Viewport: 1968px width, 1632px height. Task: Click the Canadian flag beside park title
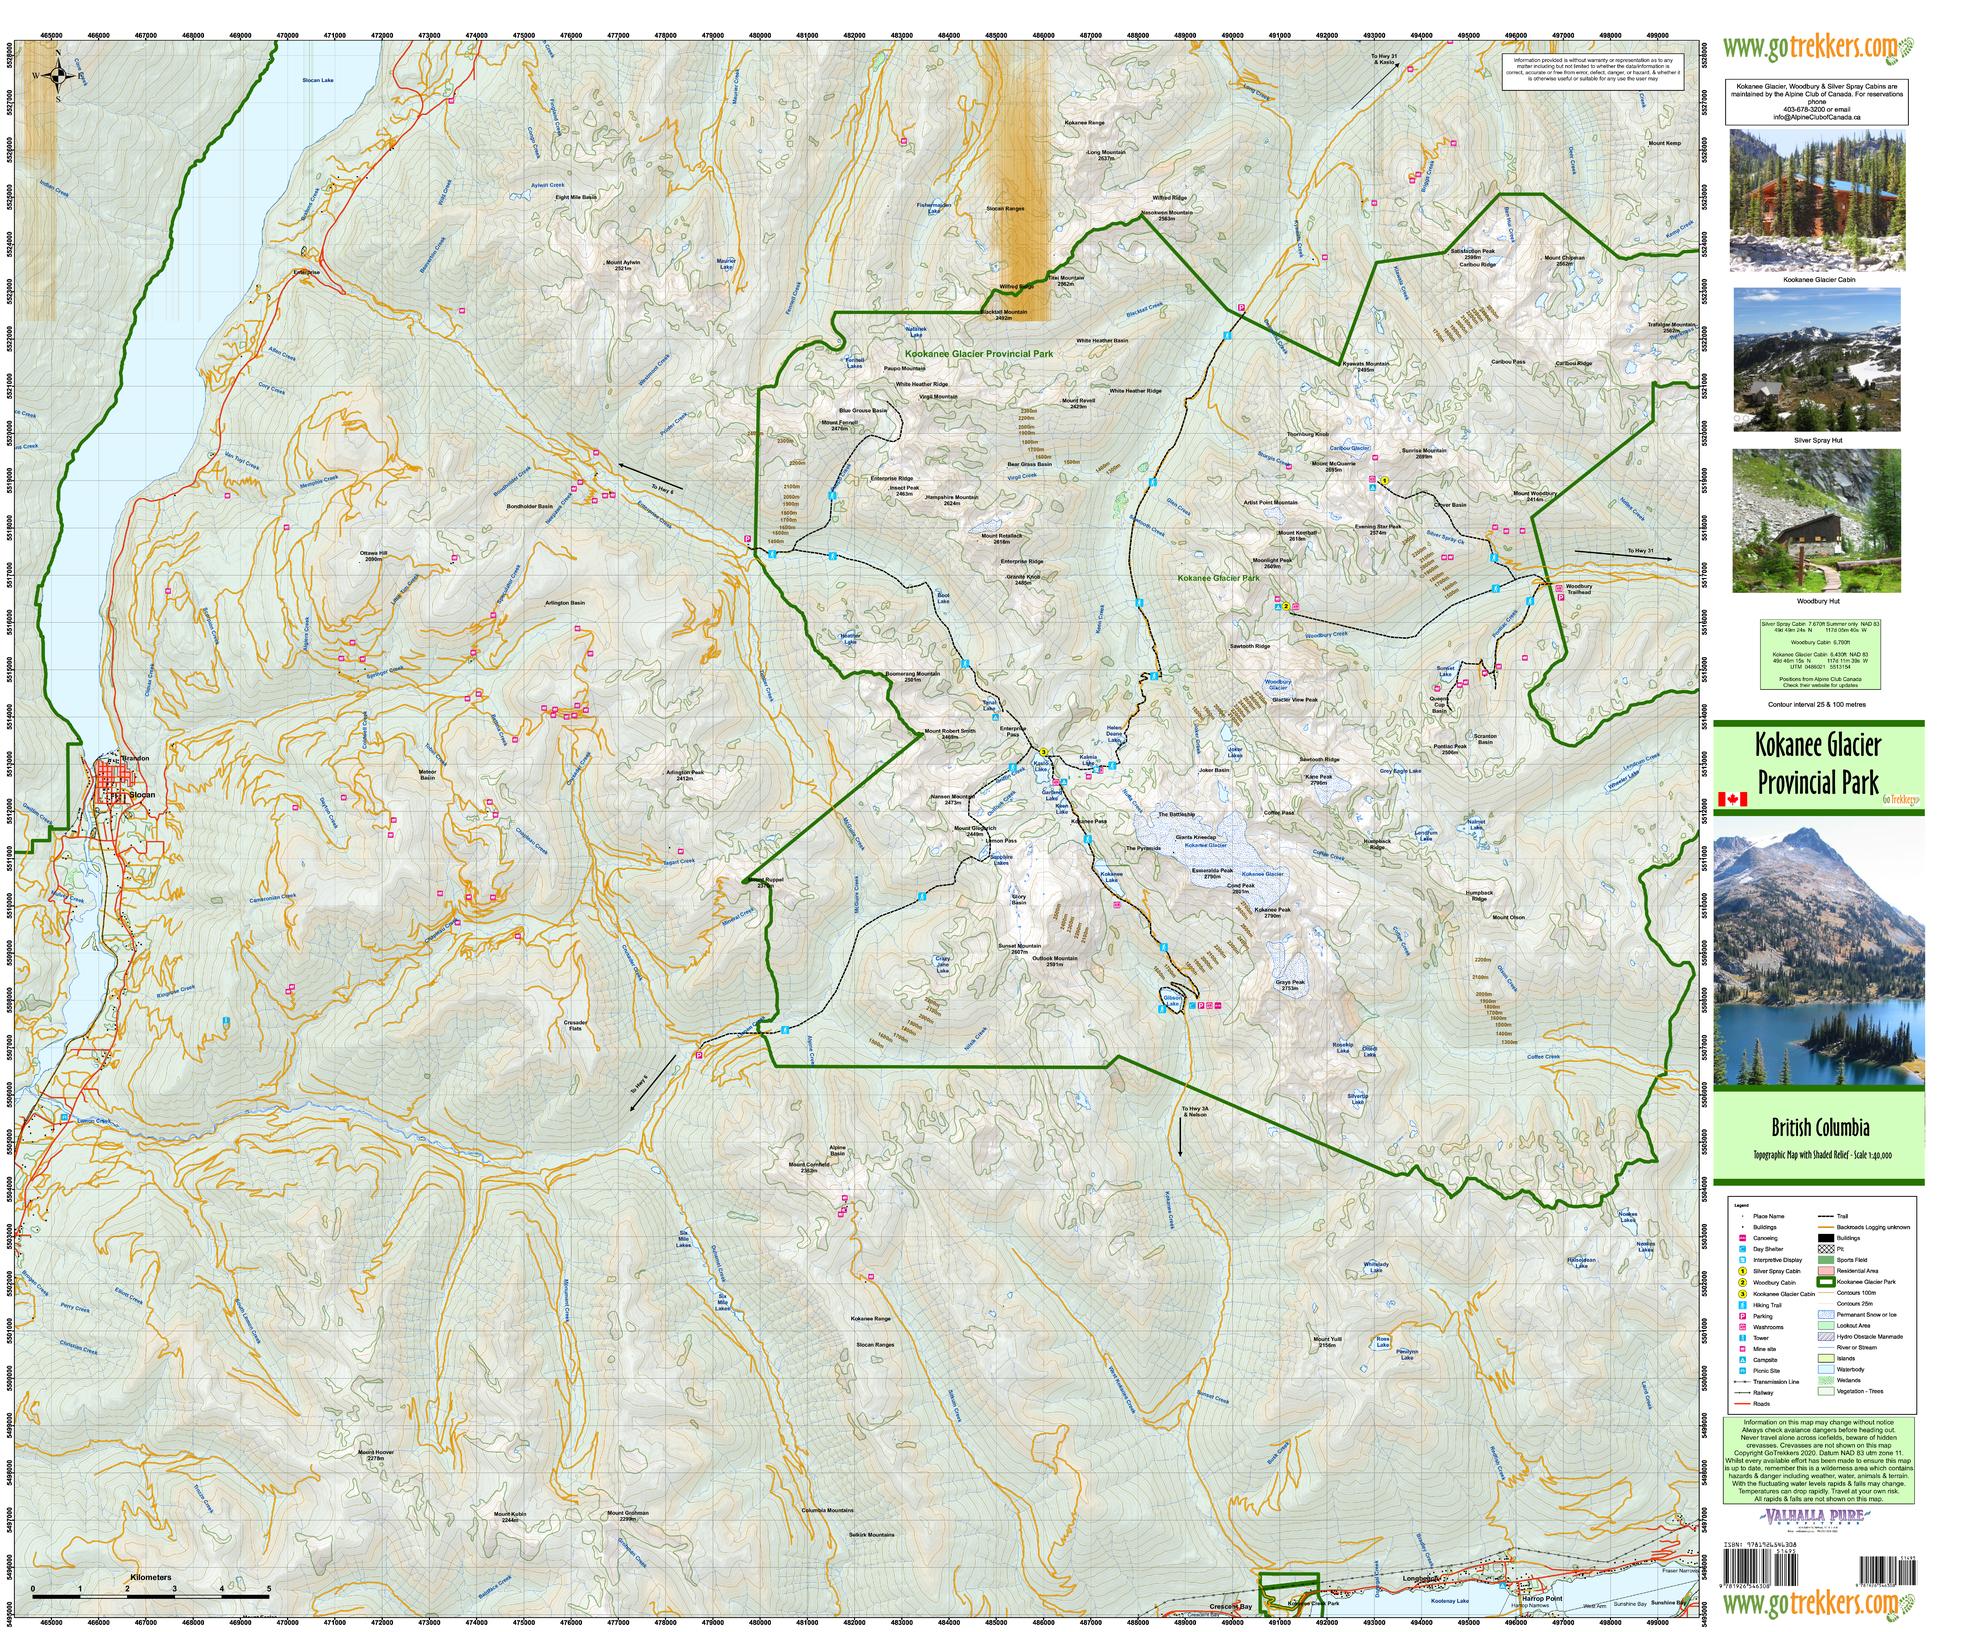click(1732, 799)
